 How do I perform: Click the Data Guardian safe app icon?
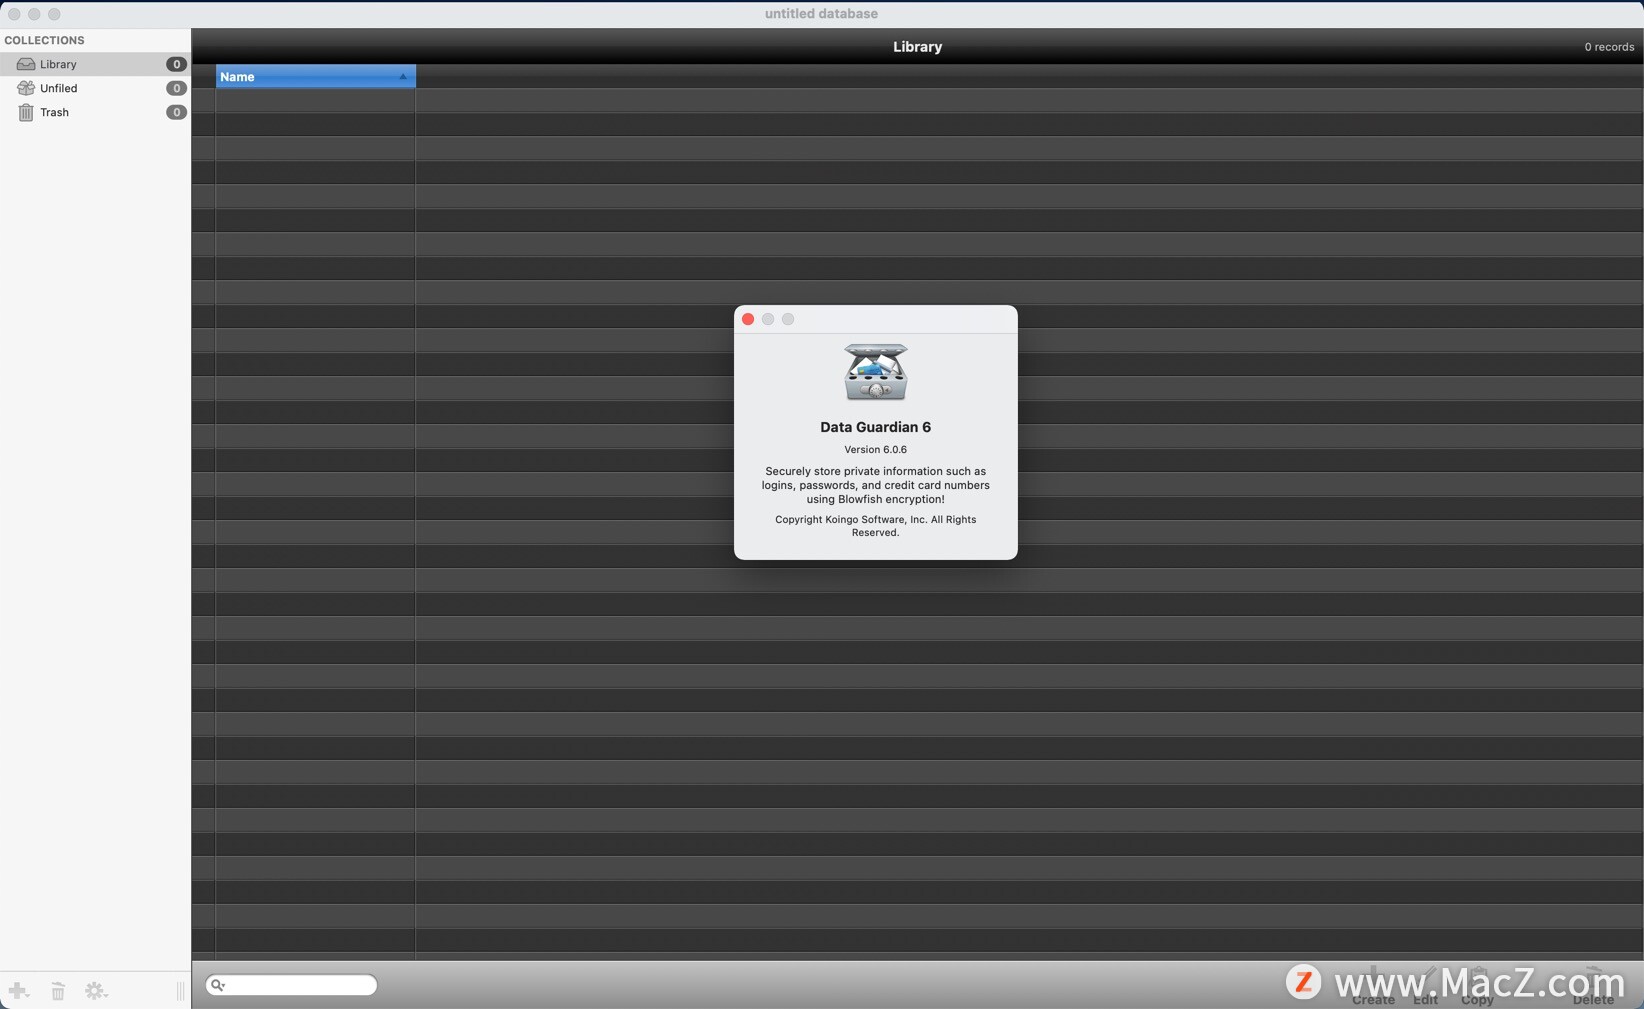coord(876,372)
